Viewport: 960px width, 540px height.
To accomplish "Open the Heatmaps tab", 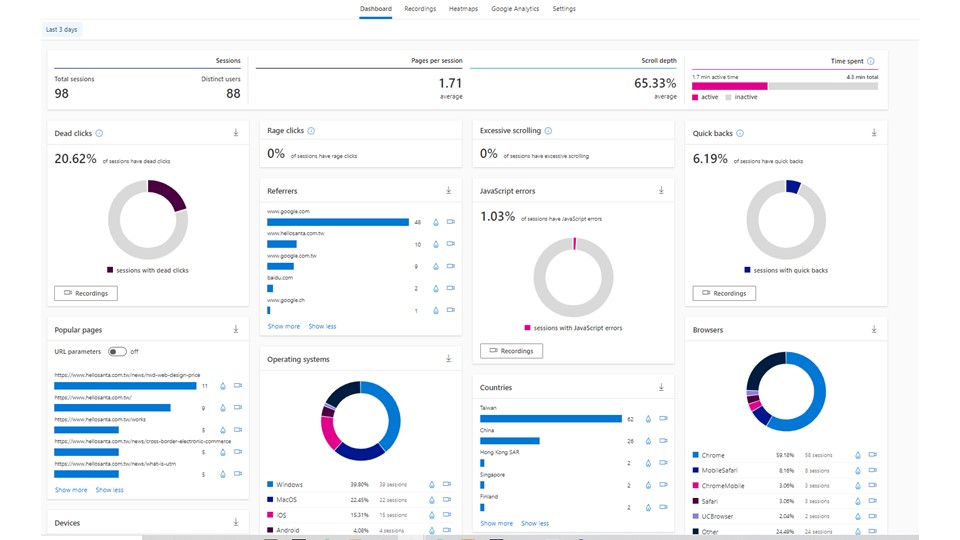I will pos(463,9).
